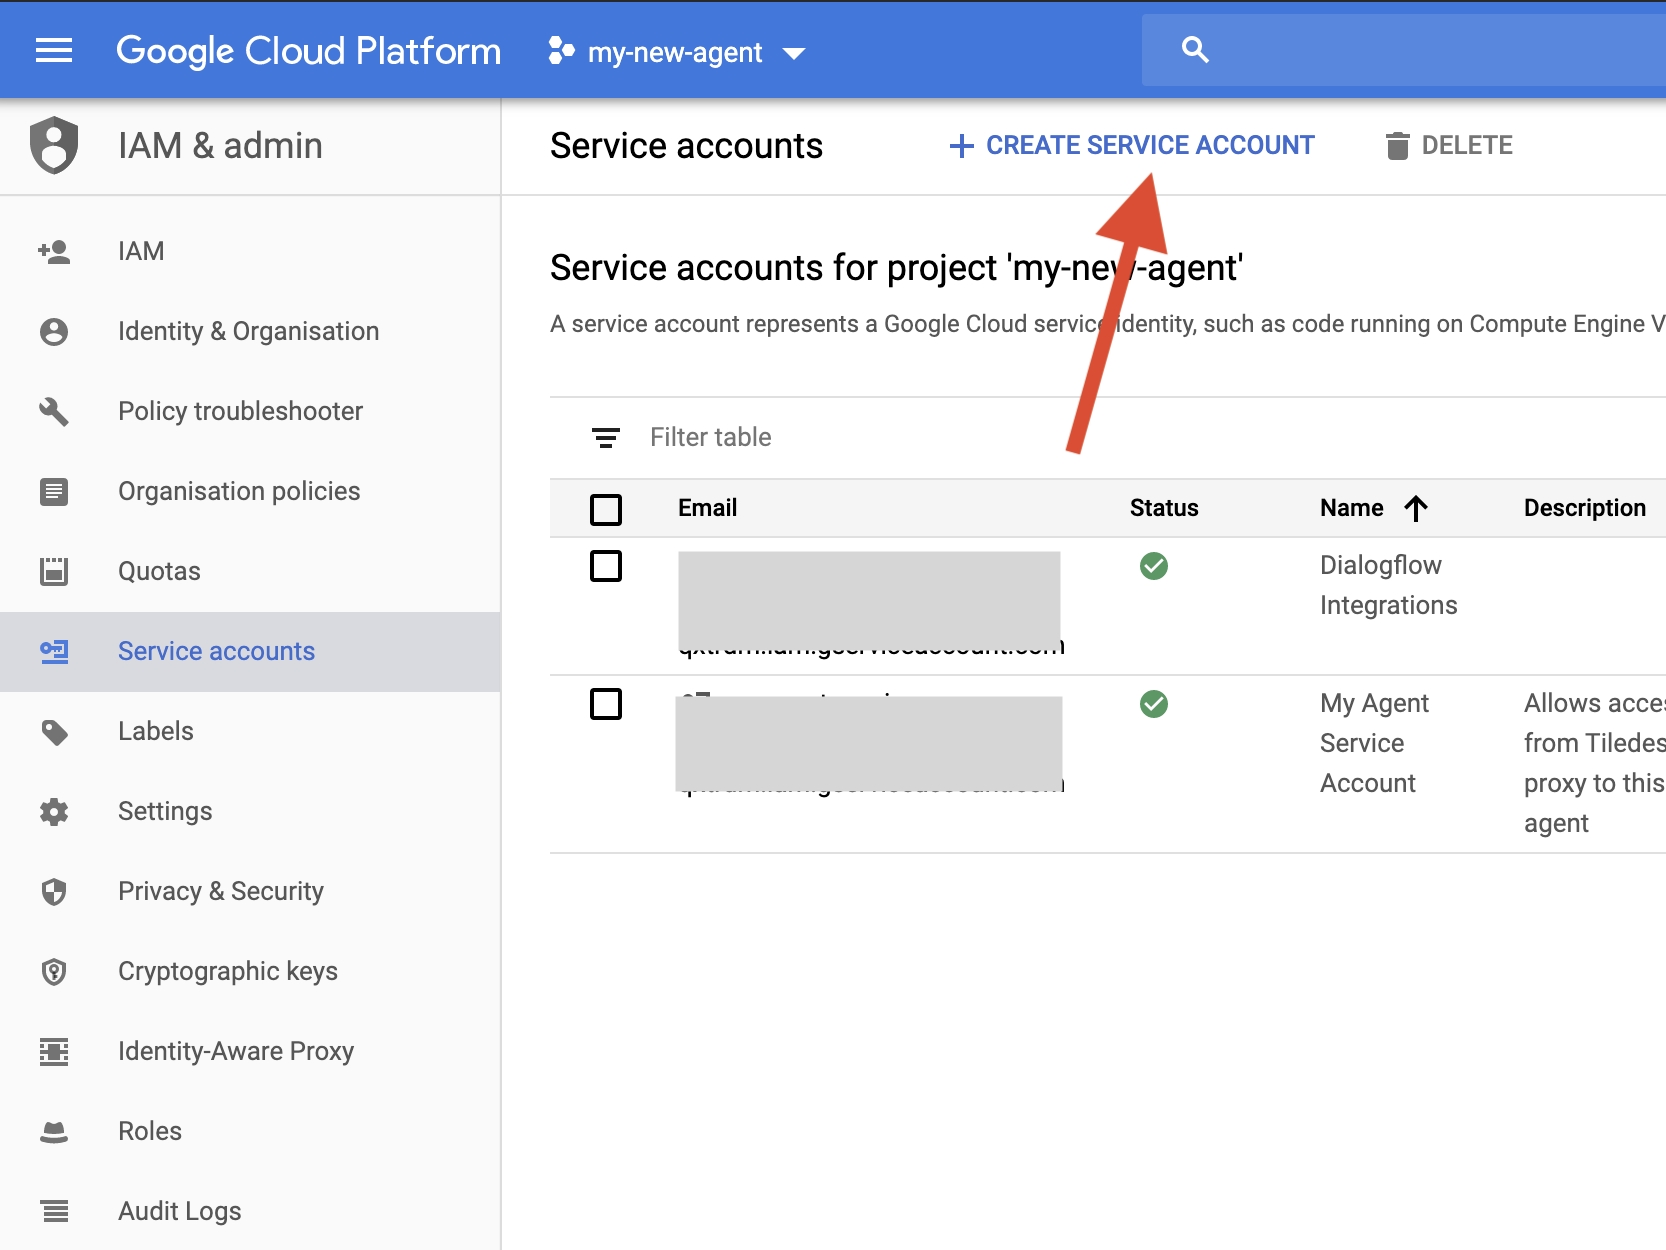Click Create Service Account button
Image resolution: width=1666 pixels, height=1250 pixels.
point(1132,146)
